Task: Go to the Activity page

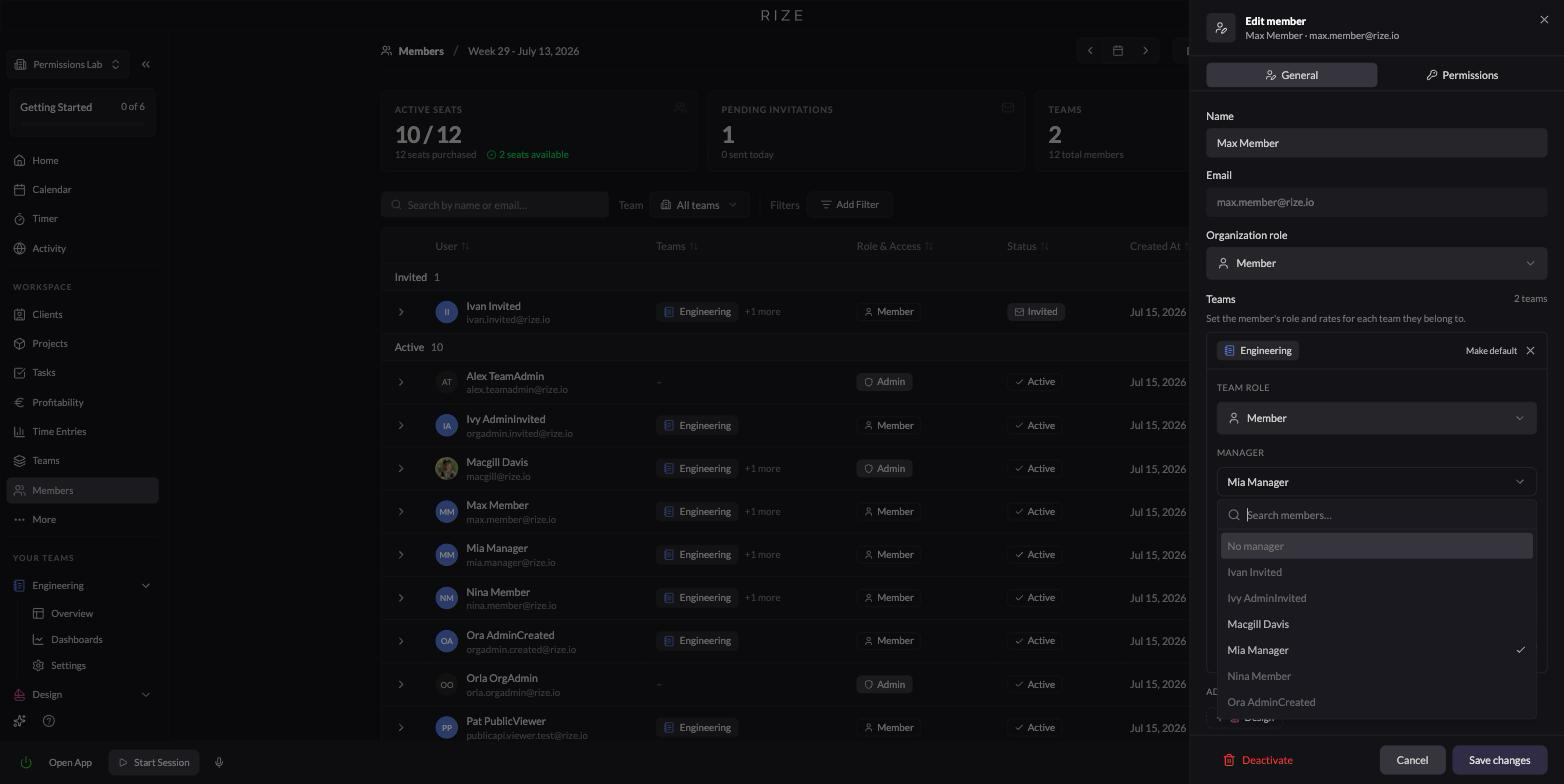Action: coord(82,248)
